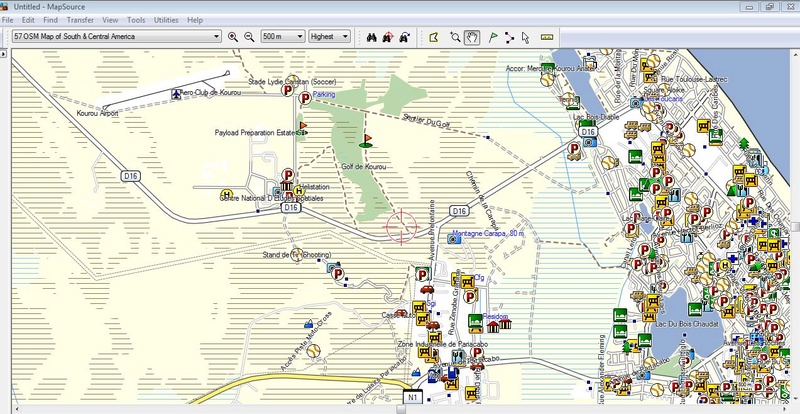Viewport: 800px width, 414px height.
Task: Click the N1 road shield marker
Action: (413, 396)
